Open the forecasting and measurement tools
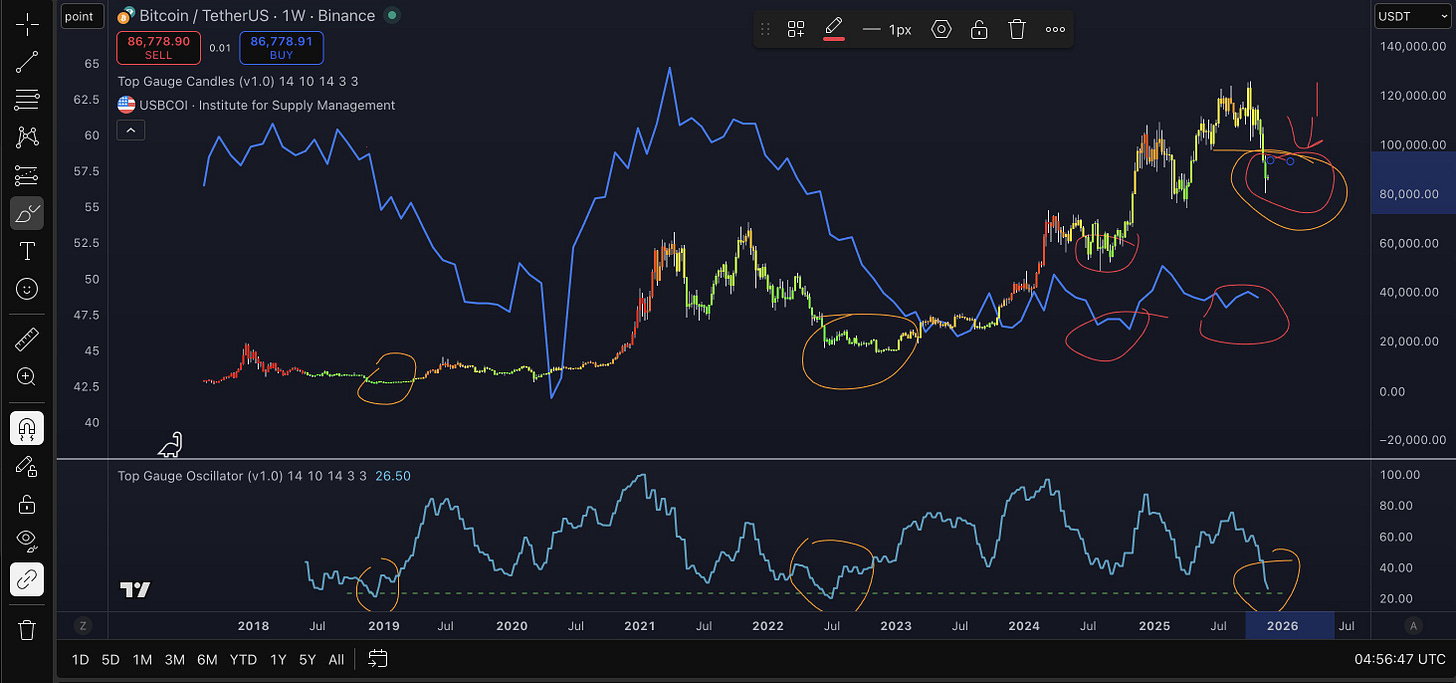 (x=27, y=176)
